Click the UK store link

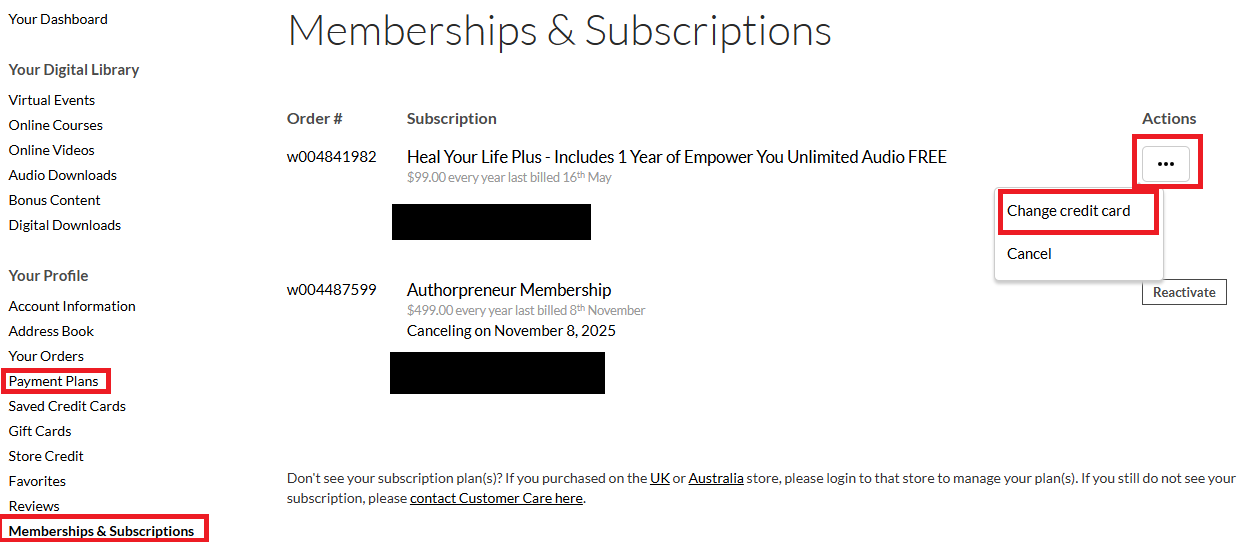coord(660,478)
